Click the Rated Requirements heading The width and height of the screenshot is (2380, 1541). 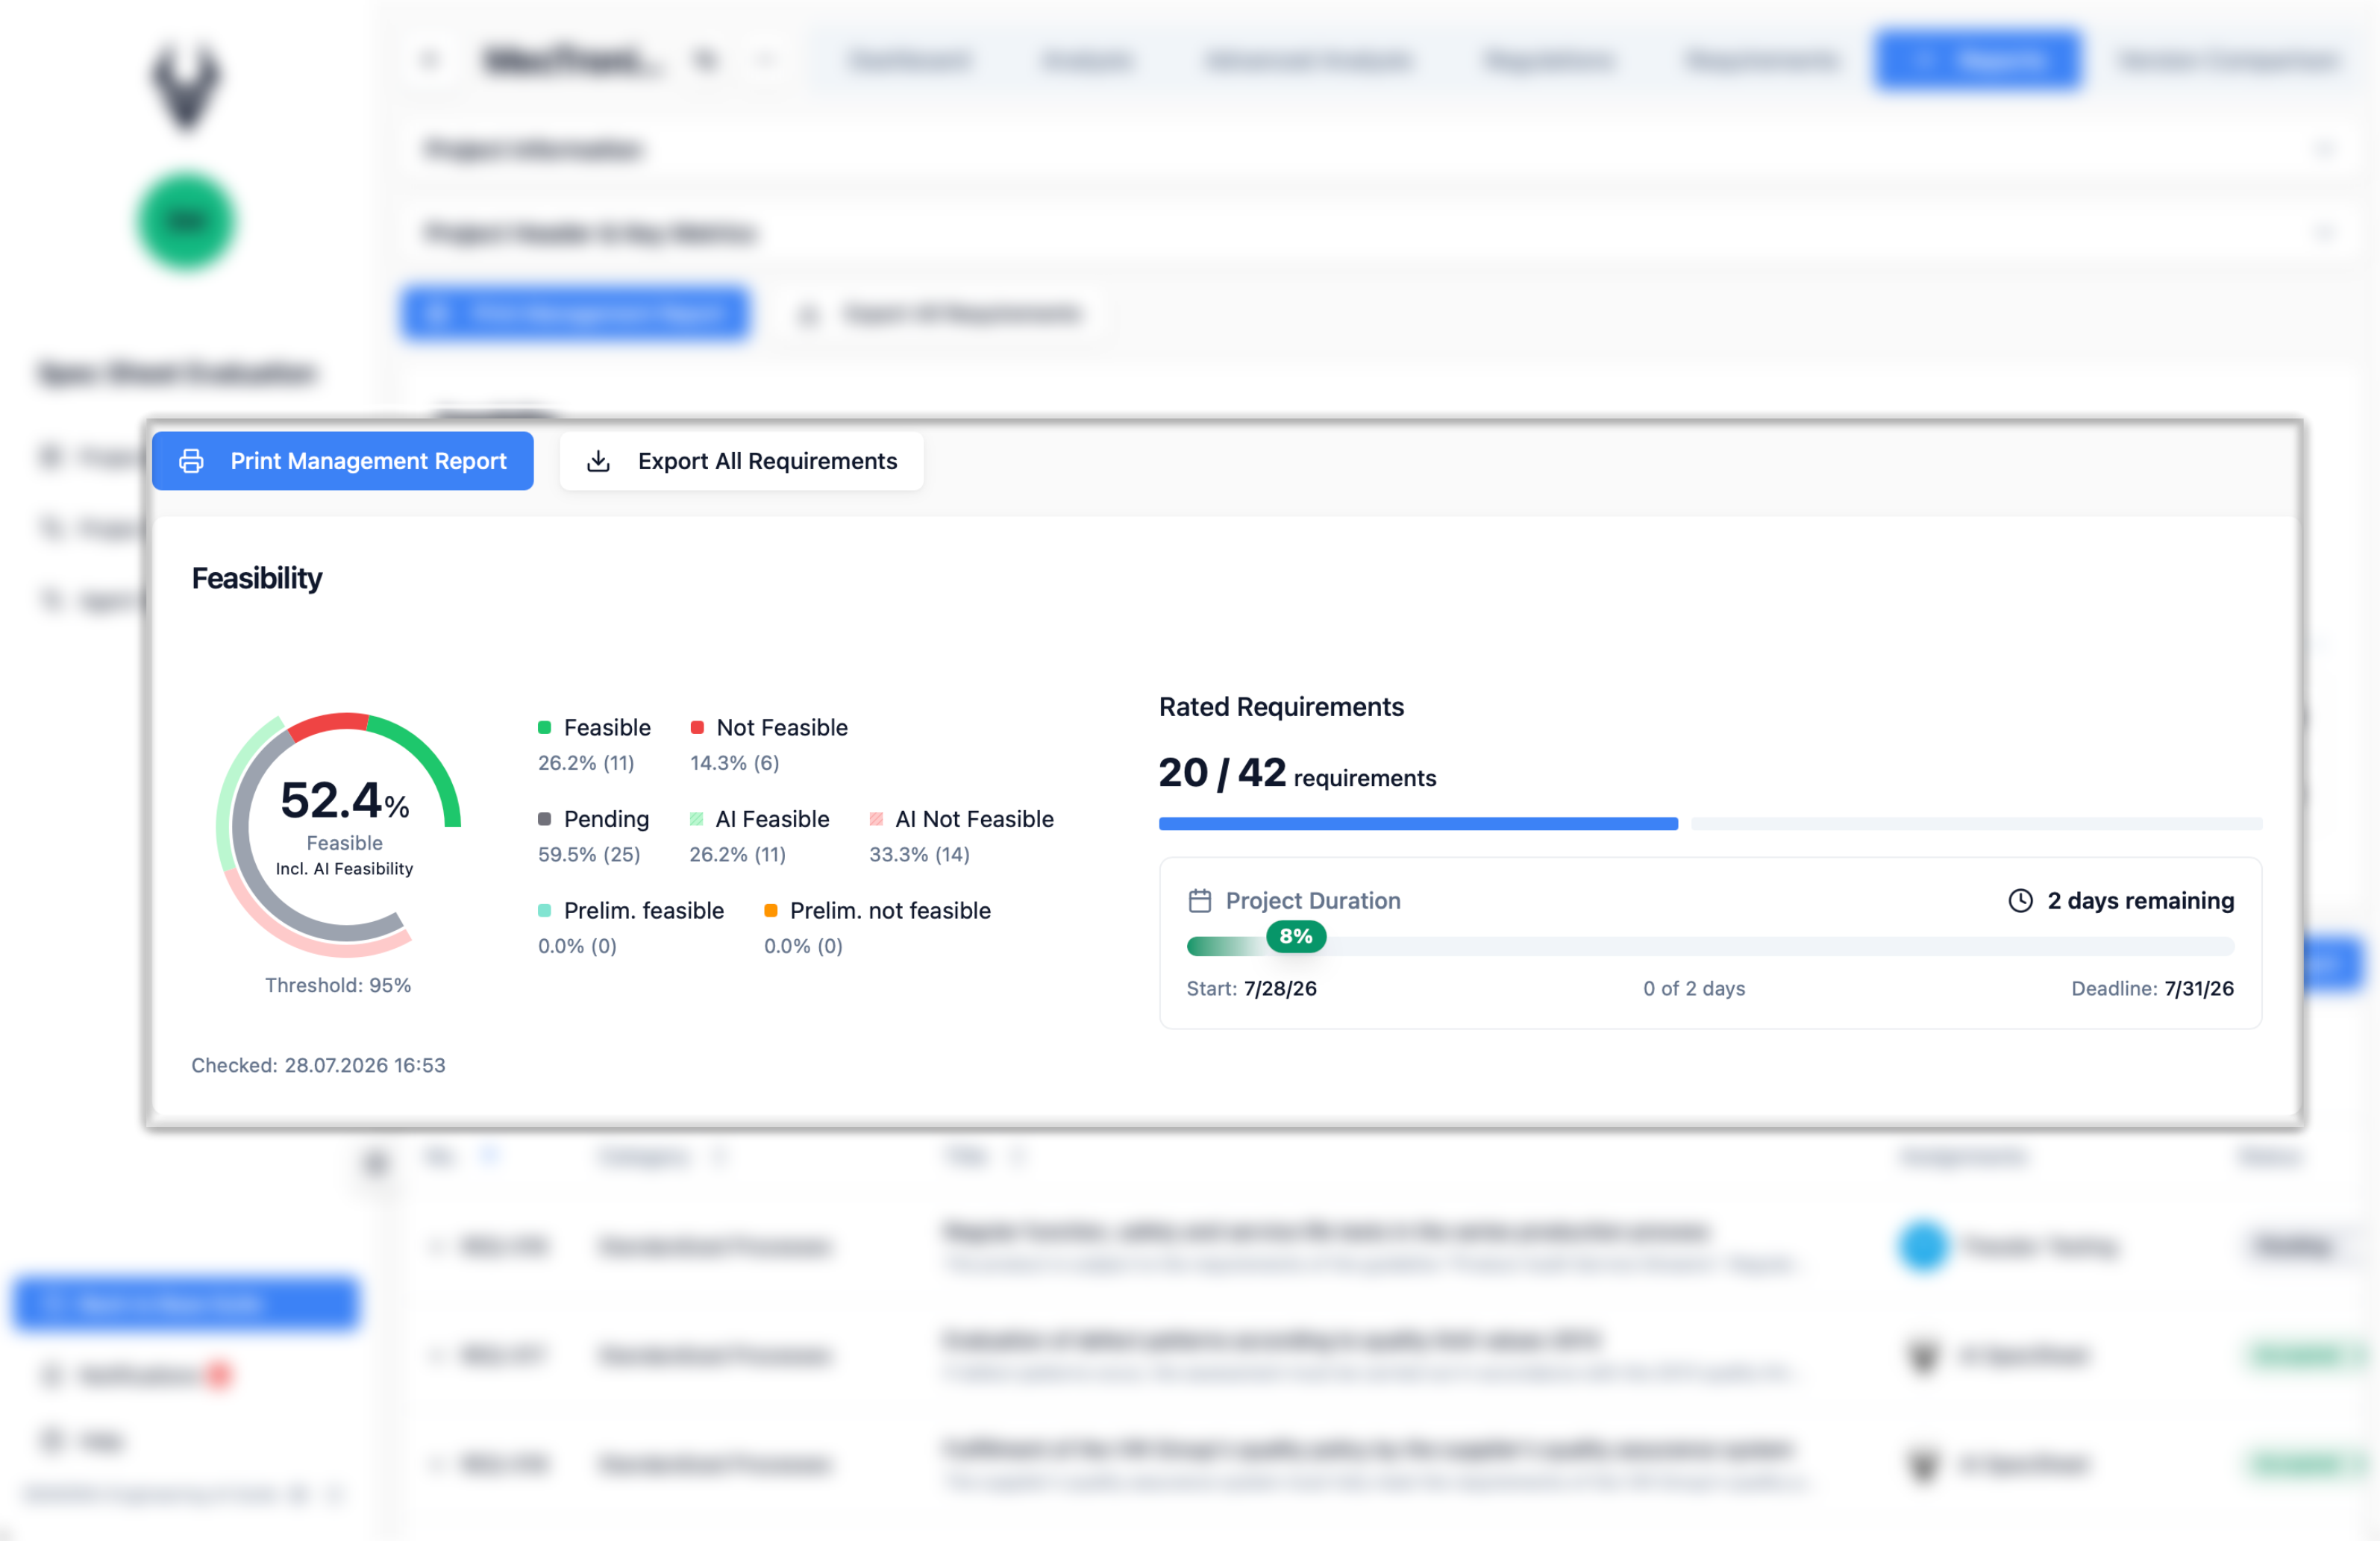tap(1281, 707)
